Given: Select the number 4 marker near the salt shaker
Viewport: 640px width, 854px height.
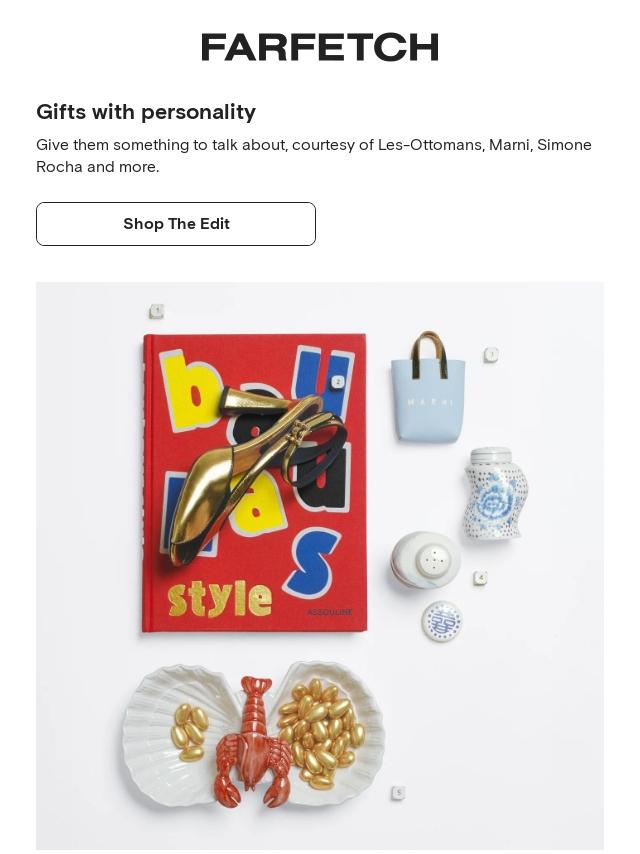Looking at the screenshot, I should click(480, 578).
